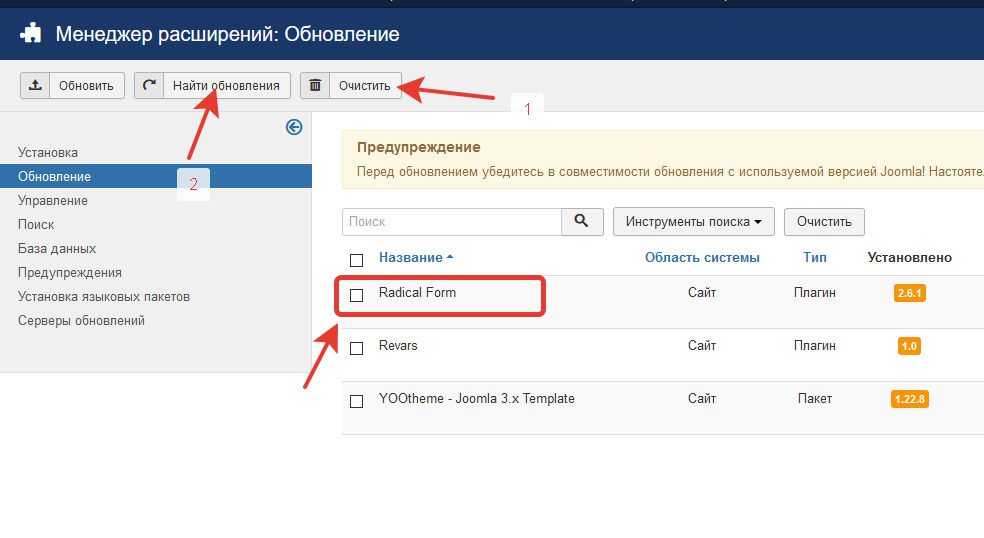
Task: Collapse sidebar with blue arrow icon
Action: pos(294,126)
